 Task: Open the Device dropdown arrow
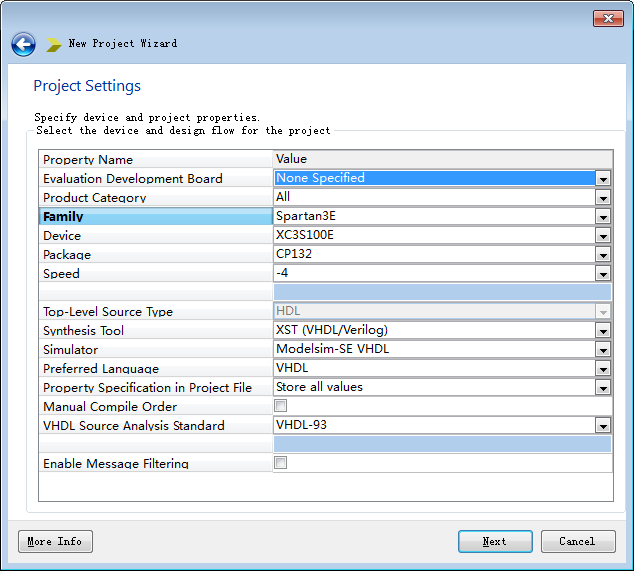603,236
